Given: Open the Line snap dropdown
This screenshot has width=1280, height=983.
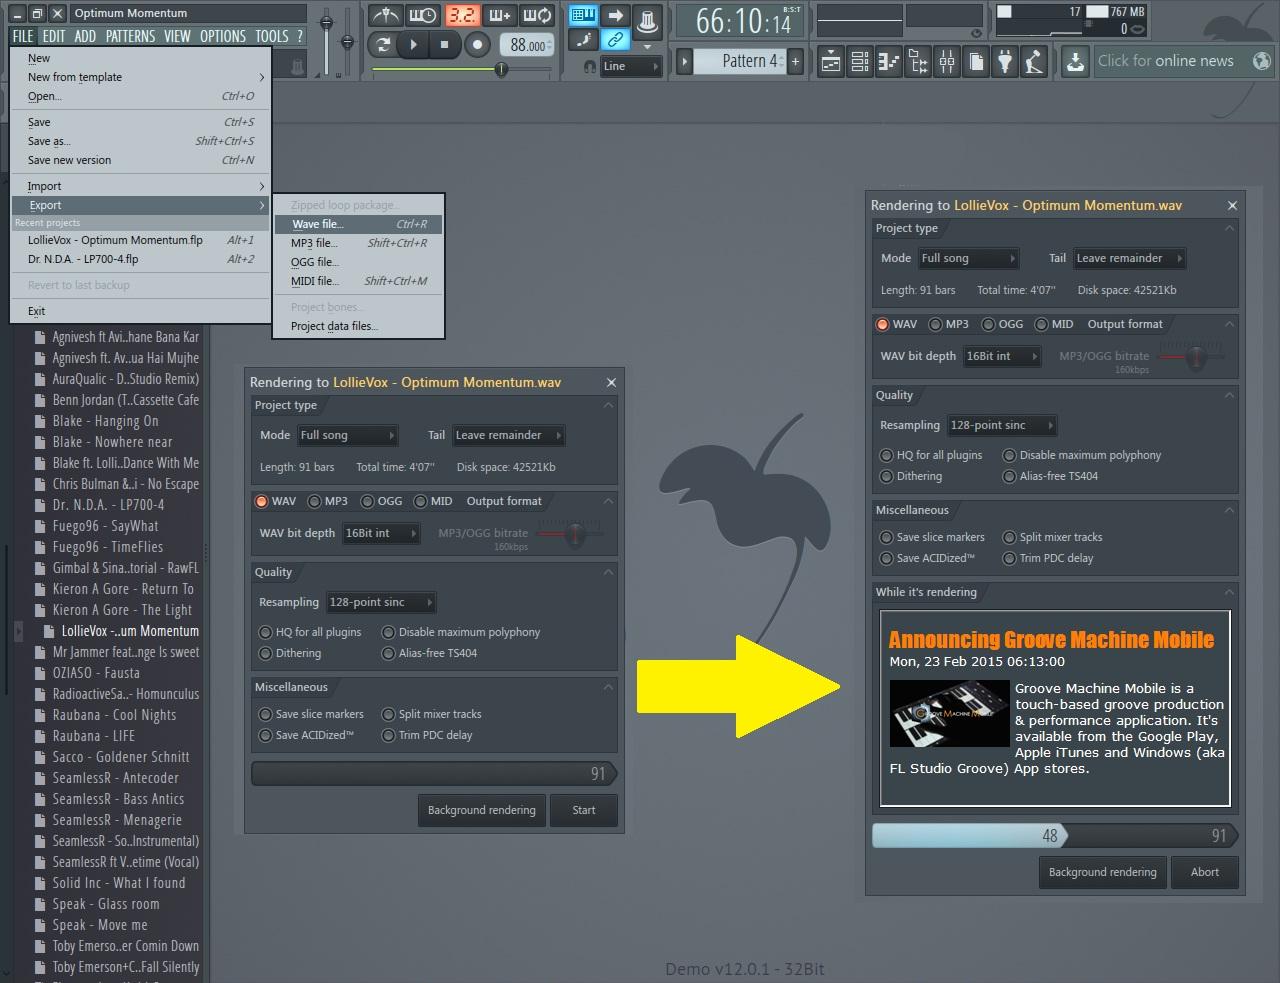Looking at the screenshot, I should tap(631, 66).
